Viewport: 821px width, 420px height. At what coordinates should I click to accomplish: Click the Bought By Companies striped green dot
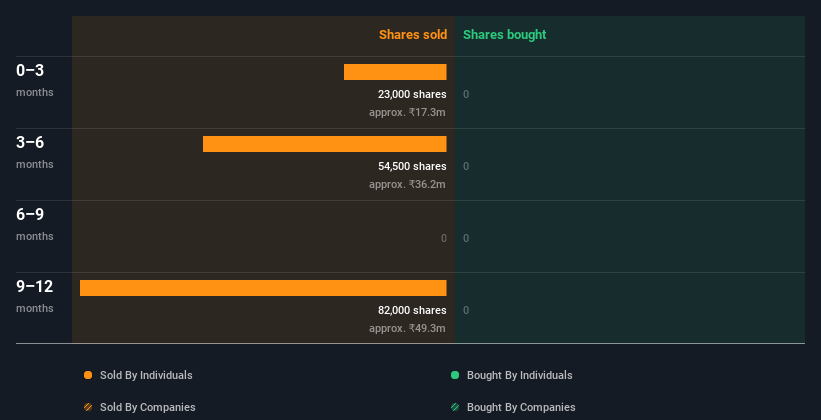click(x=455, y=407)
